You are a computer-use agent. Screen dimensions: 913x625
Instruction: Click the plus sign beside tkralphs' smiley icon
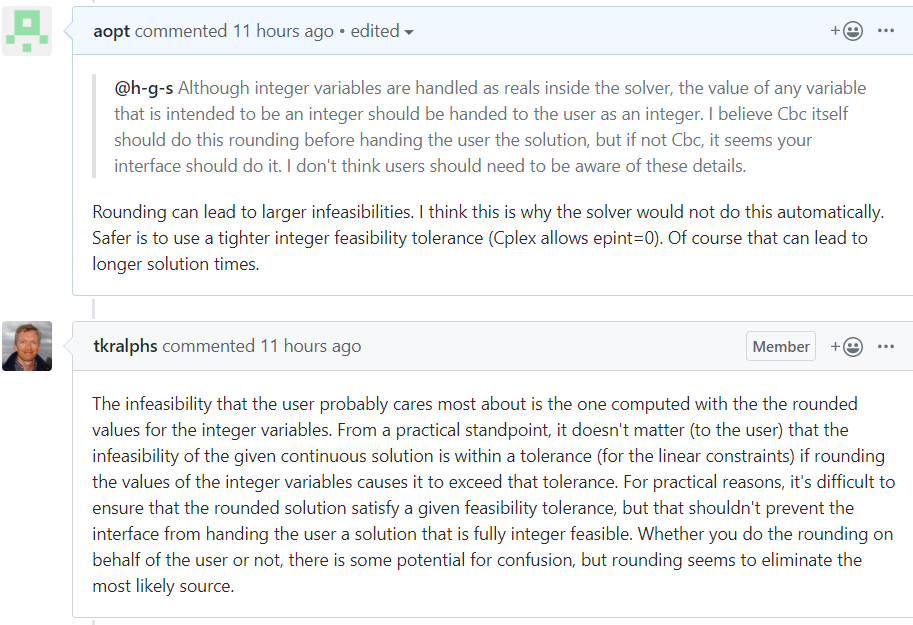835,346
